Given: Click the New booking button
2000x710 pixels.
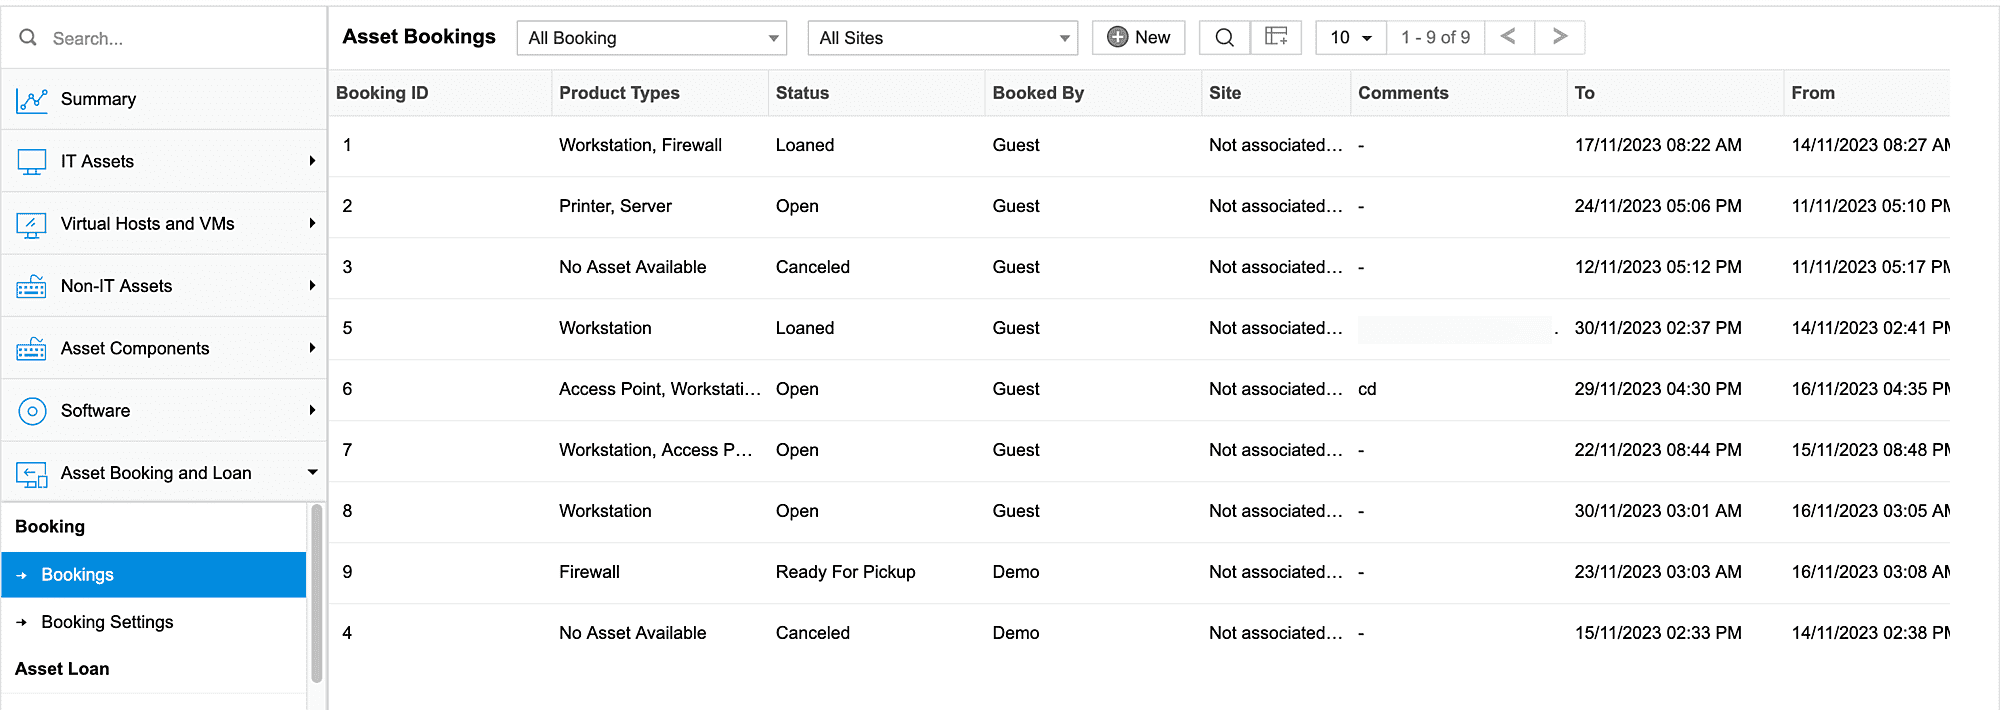Looking at the screenshot, I should (x=1138, y=38).
